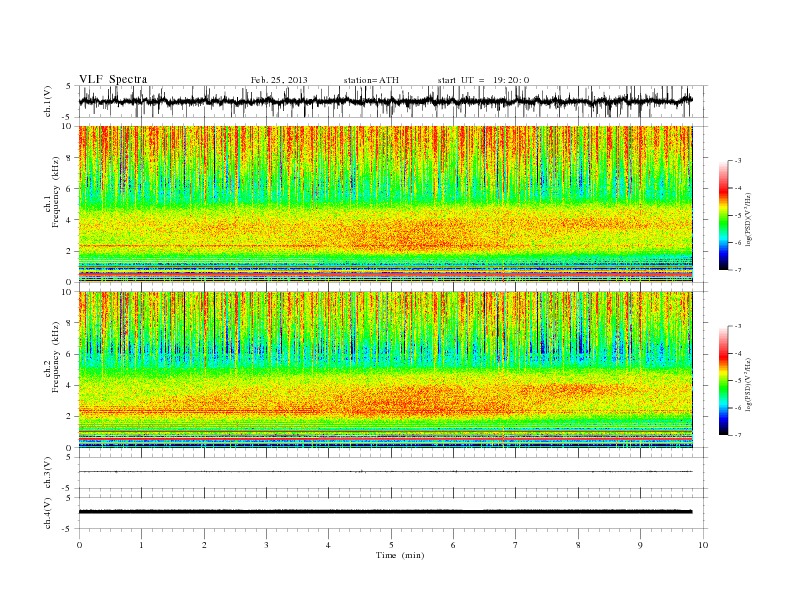Click the "9" tick on the time axis
Viewport: 792px width, 612px height.
[640, 545]
